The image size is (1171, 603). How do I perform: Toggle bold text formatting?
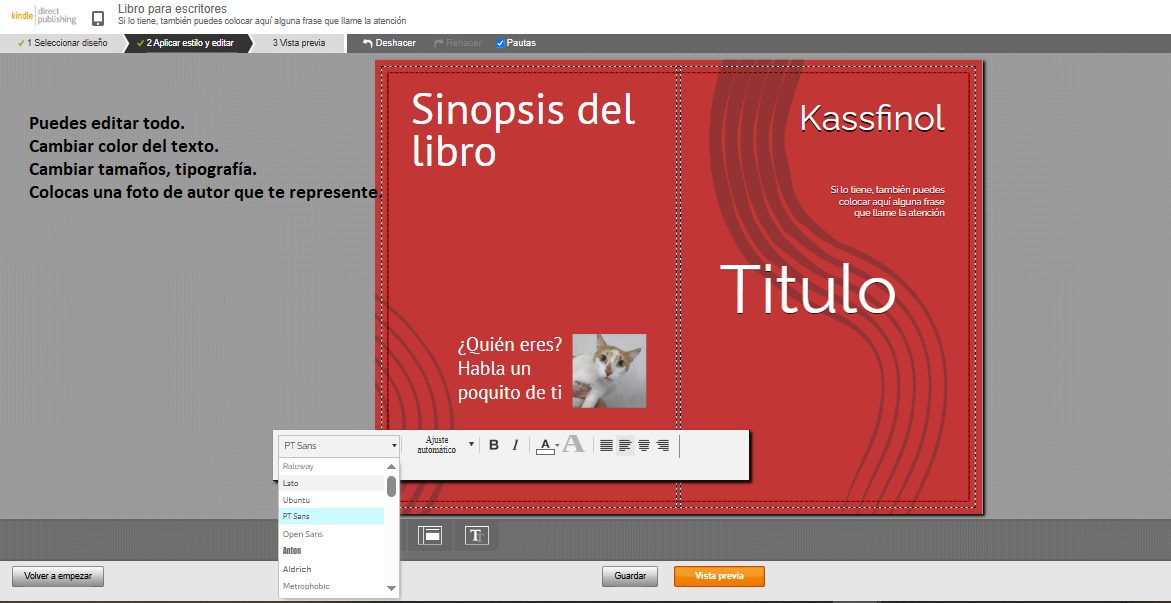(x=494, y=445)
